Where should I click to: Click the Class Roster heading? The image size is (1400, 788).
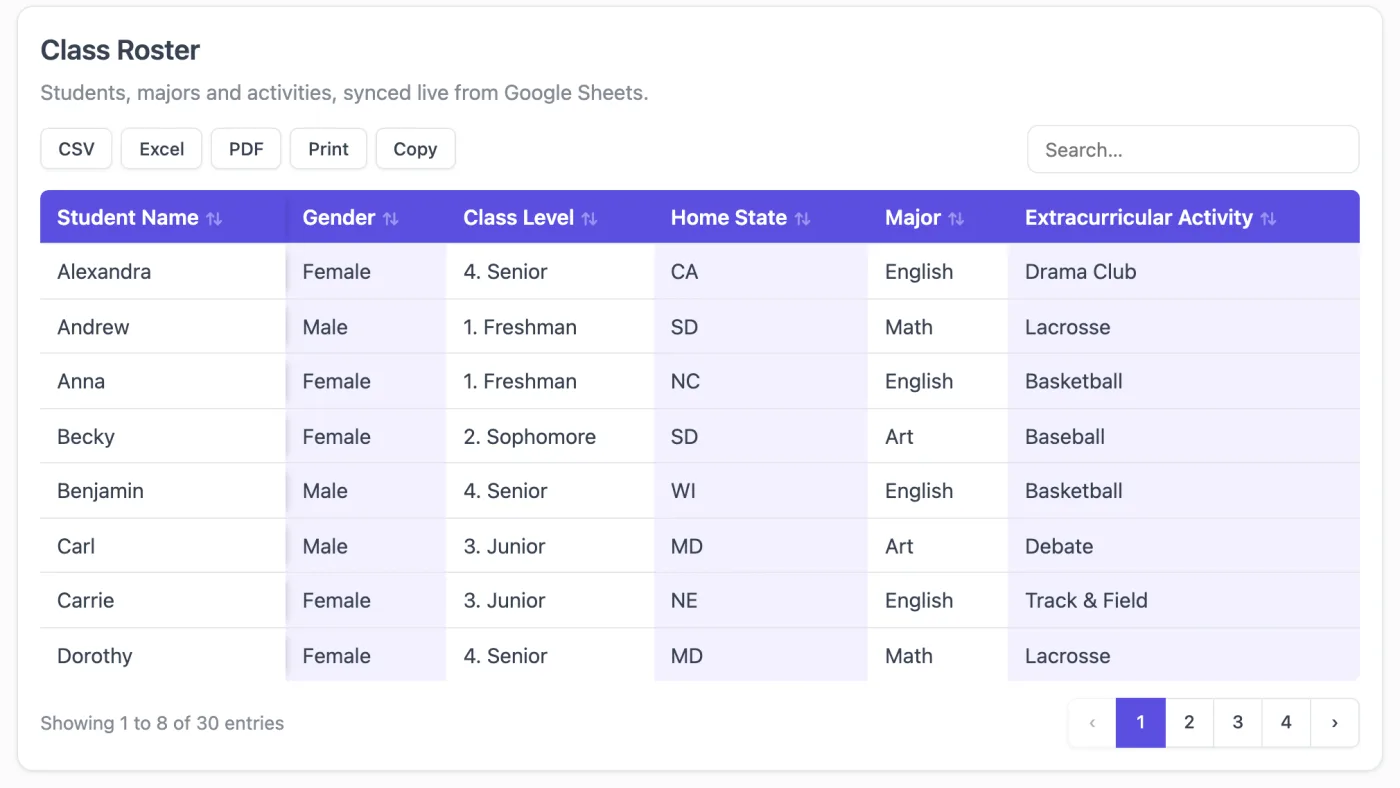pos(120,50)
